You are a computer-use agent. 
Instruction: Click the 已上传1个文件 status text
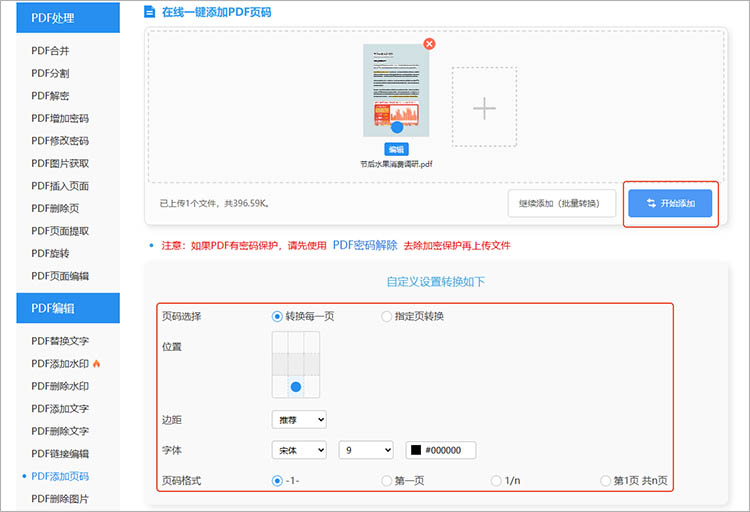pos(214,203)
